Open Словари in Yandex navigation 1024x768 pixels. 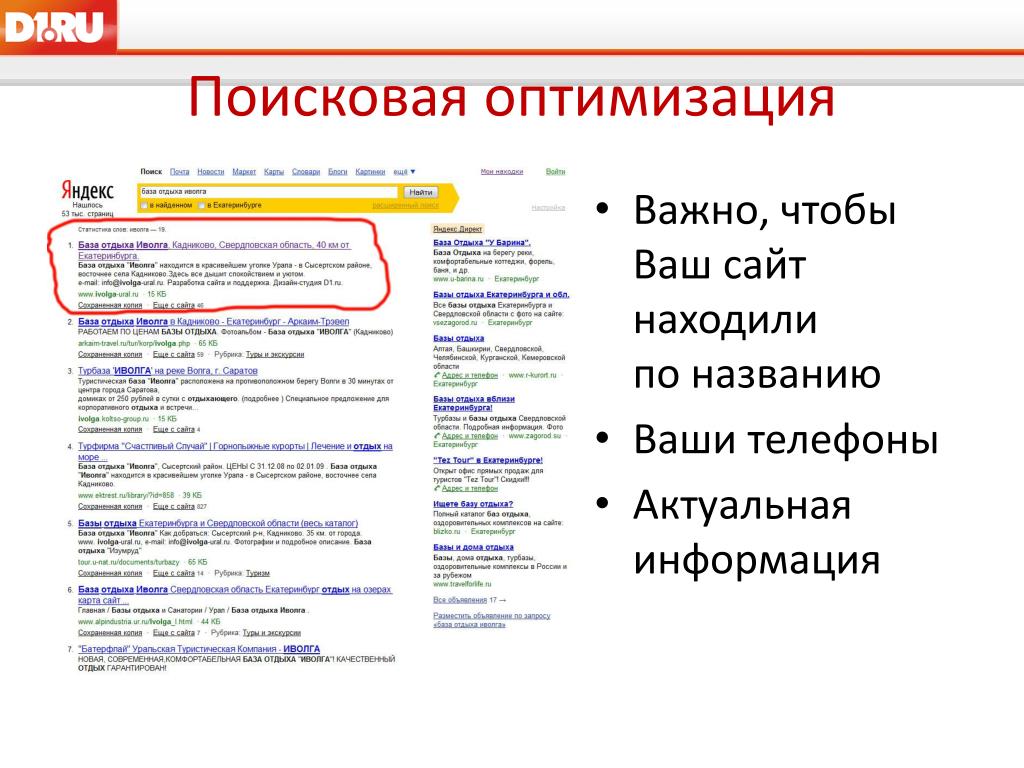point(306,172)
